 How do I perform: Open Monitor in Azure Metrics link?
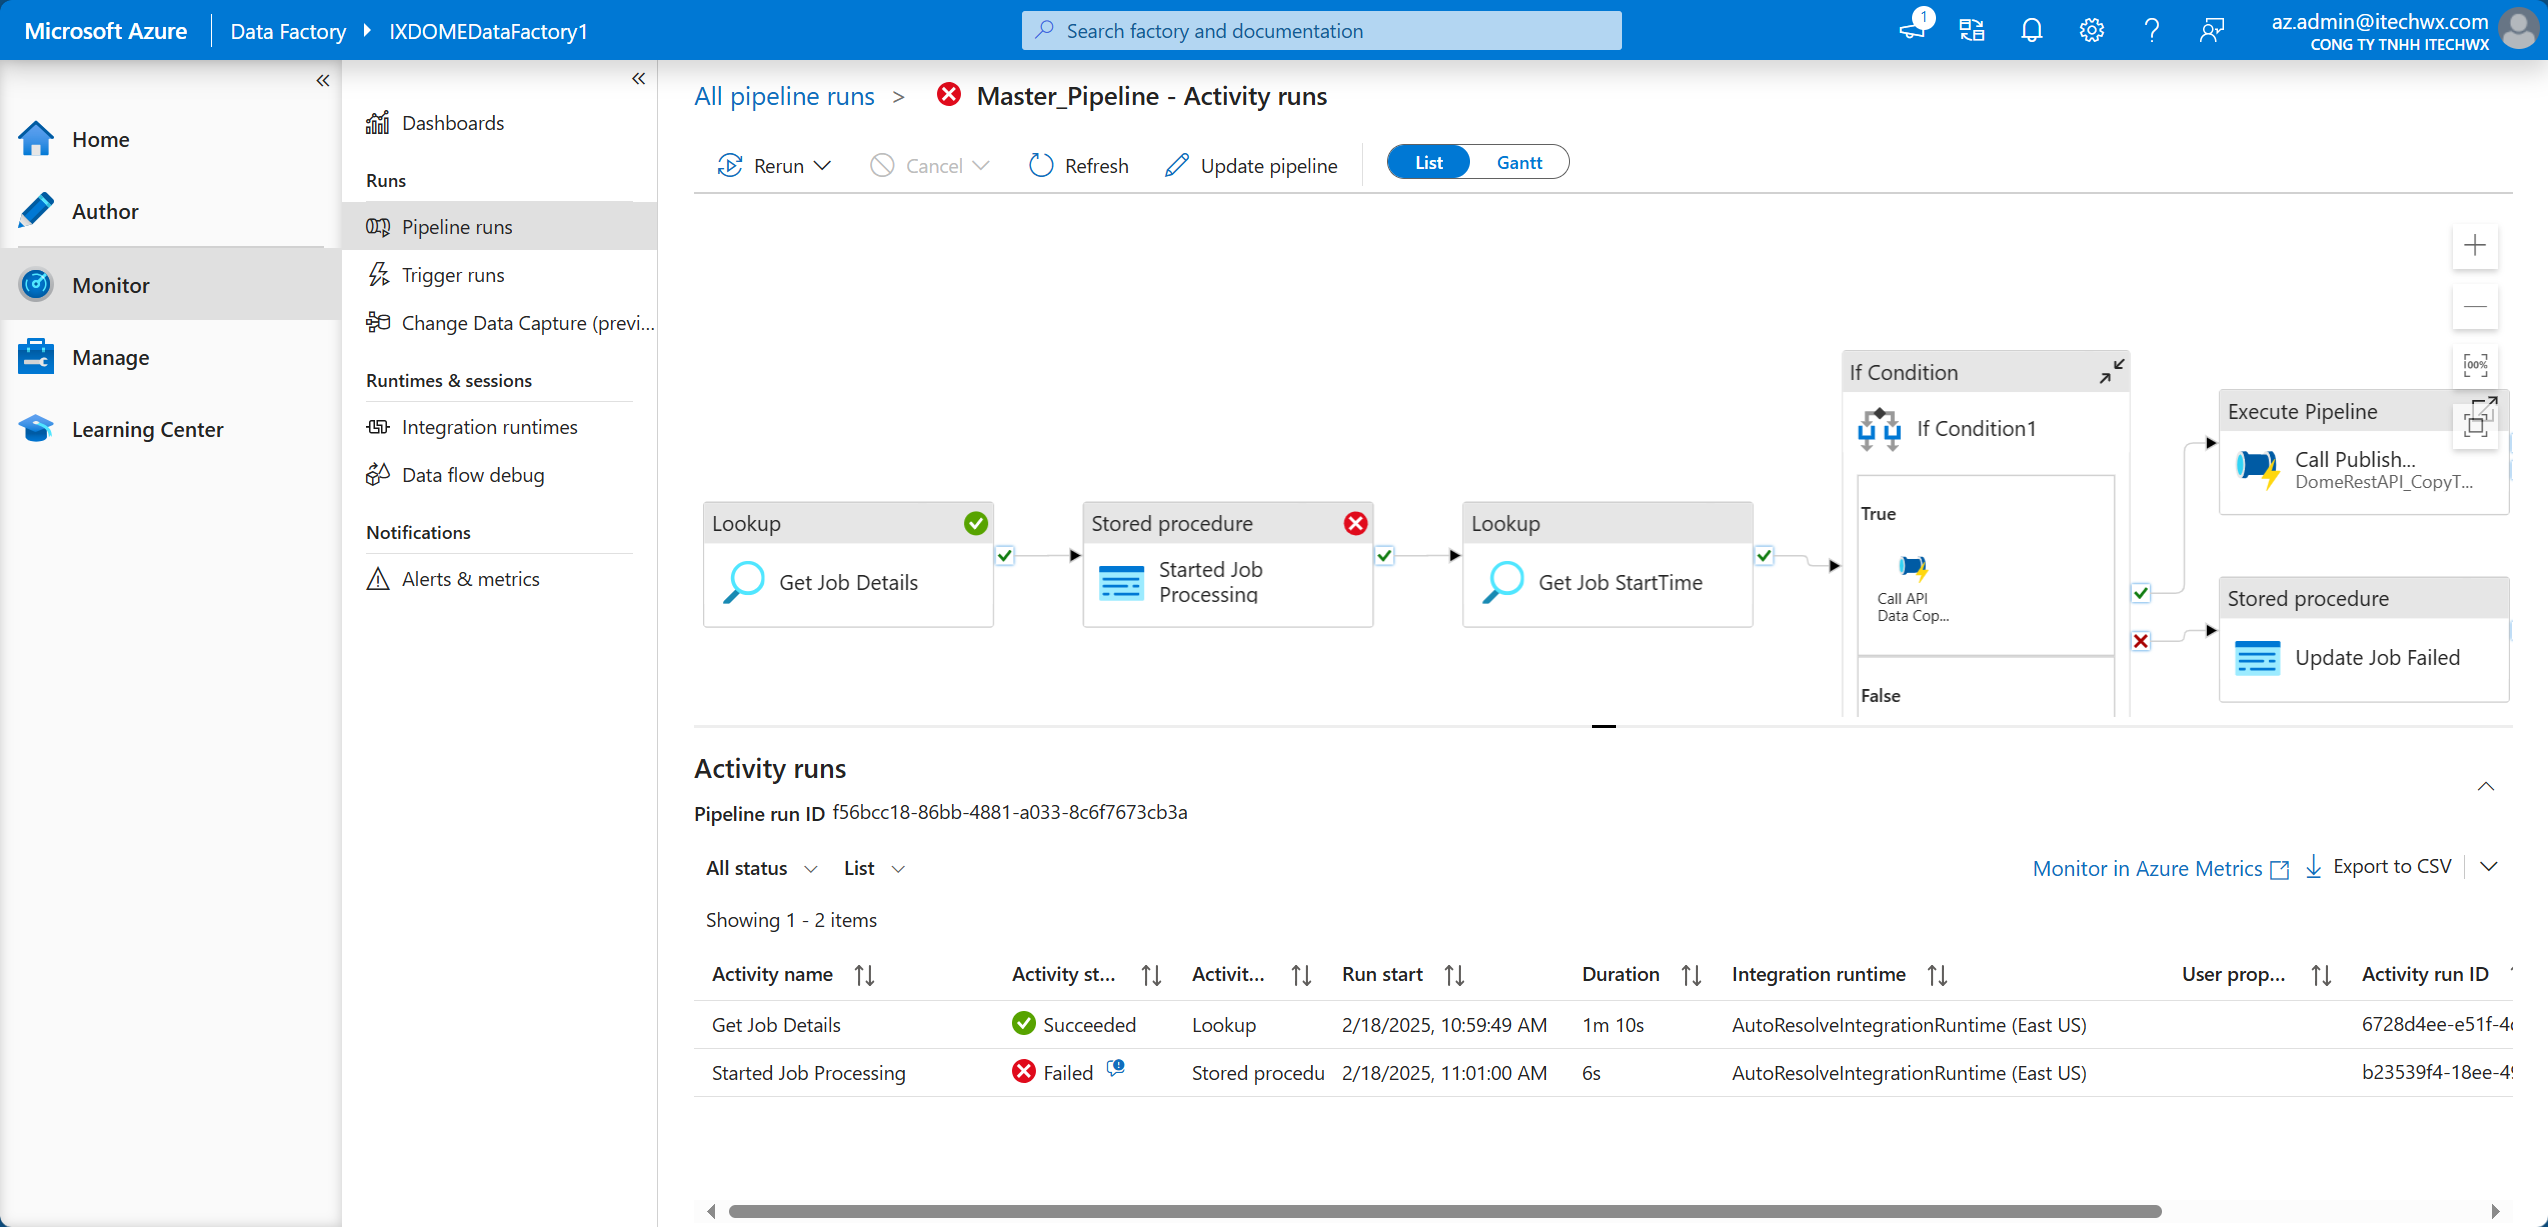click(x=2161, y=868)
